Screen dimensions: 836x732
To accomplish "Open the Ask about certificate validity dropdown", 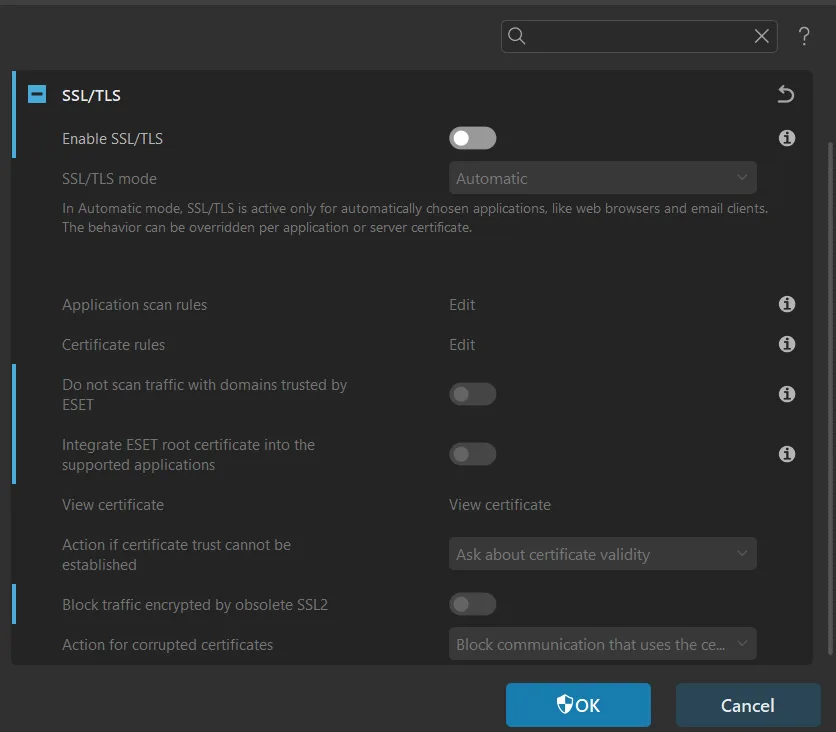I will (x=602, y=554).
